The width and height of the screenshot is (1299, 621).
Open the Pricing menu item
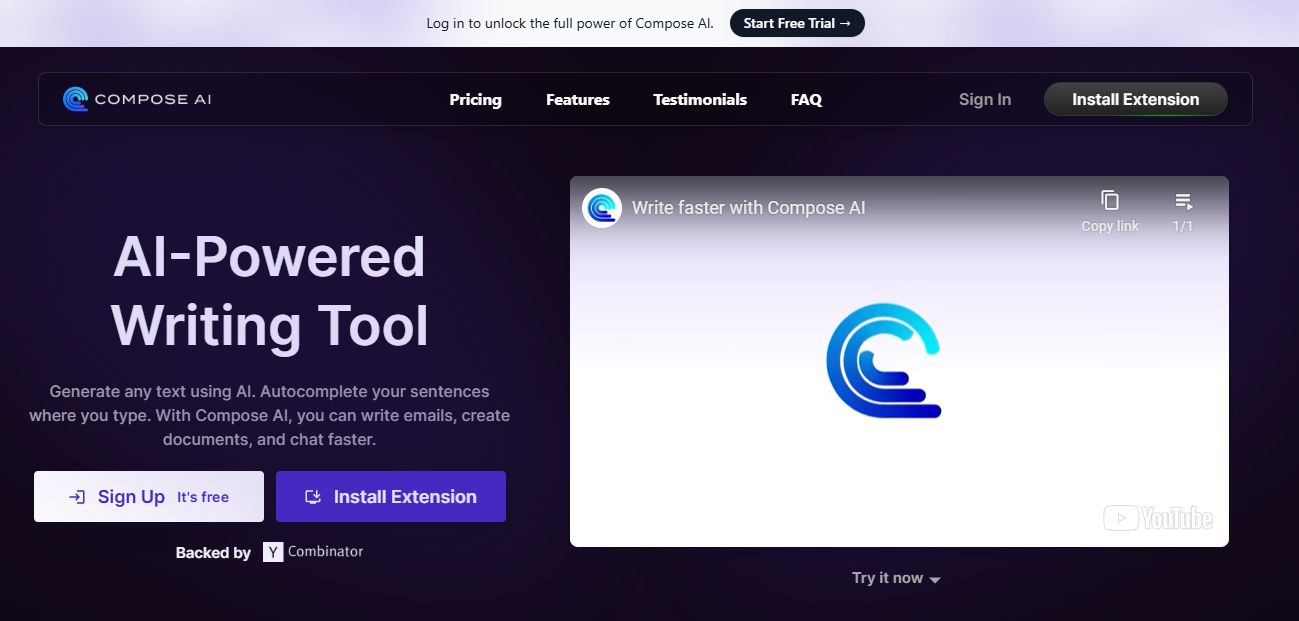click(x=475, y=99)
